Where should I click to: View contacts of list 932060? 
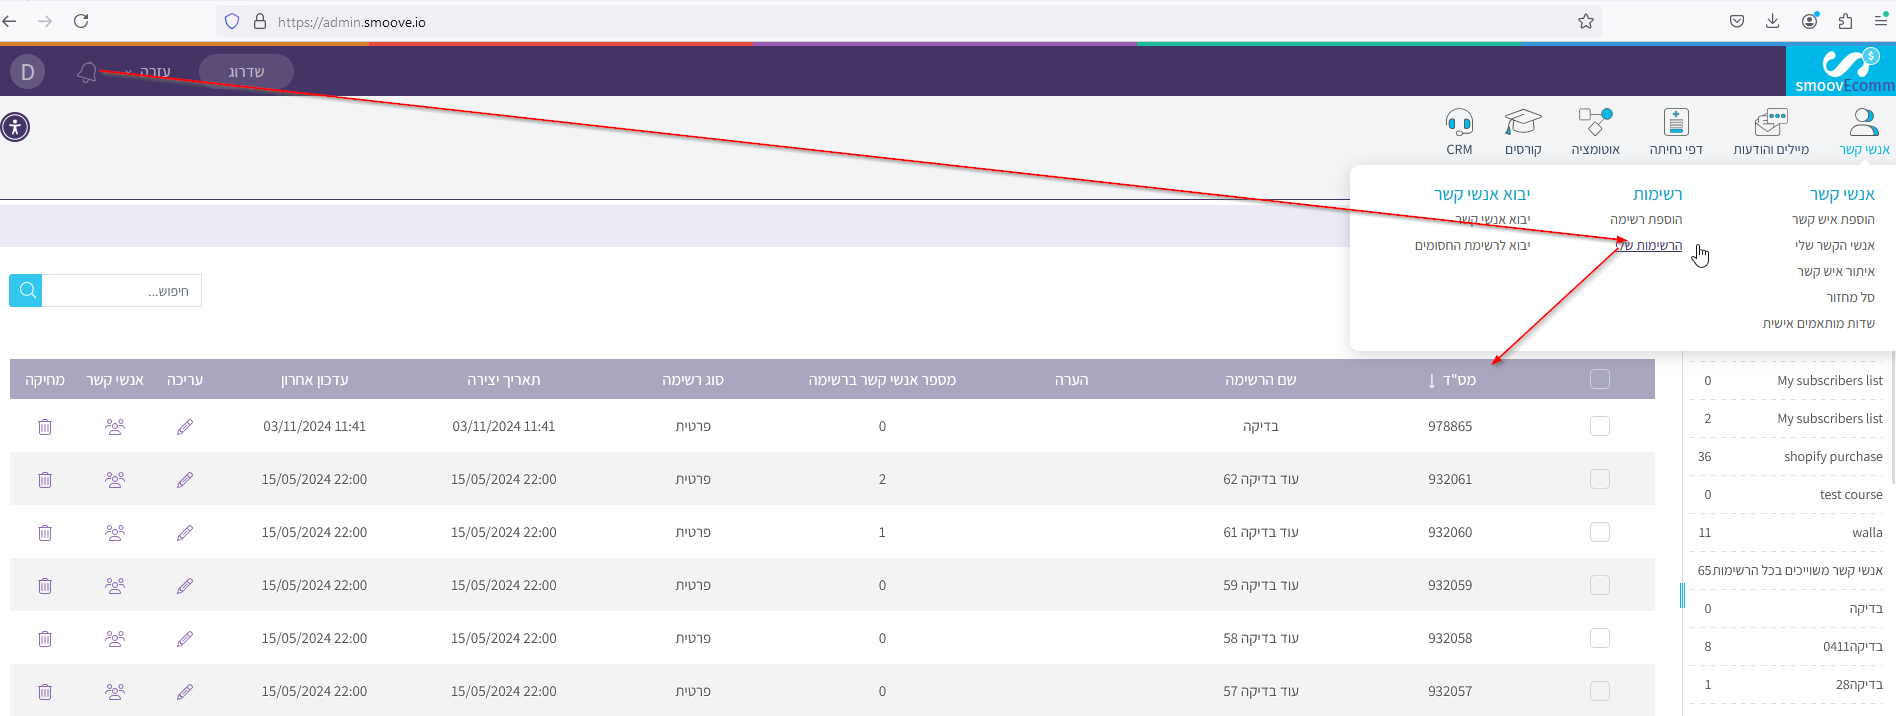click(x=115, y=533)
